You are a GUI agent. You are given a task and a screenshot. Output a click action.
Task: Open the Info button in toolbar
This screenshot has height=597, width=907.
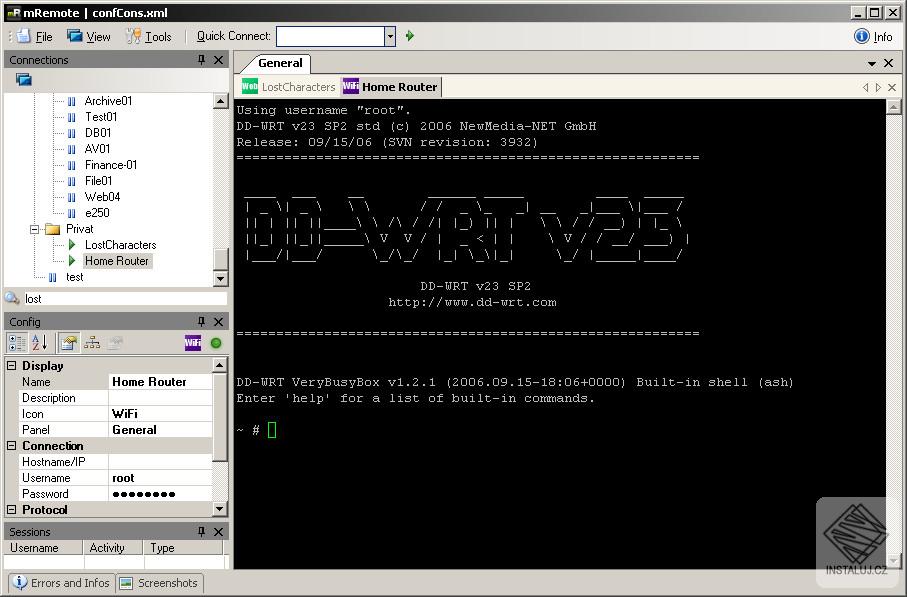(x=873, y=36)
